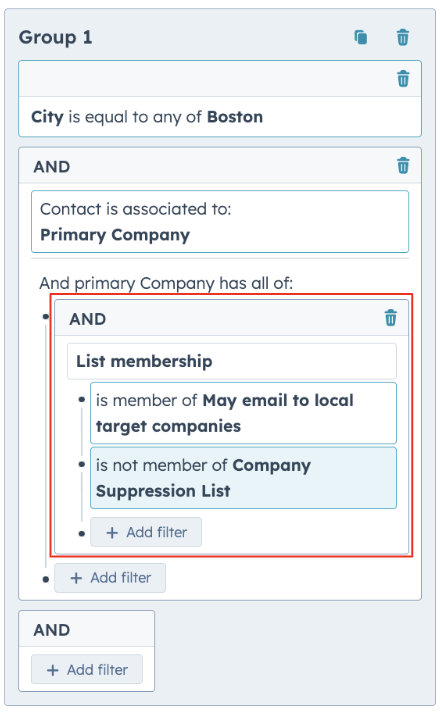Click the bottom empty AND header
The image size is (440, 716).
tap(52, 630)
